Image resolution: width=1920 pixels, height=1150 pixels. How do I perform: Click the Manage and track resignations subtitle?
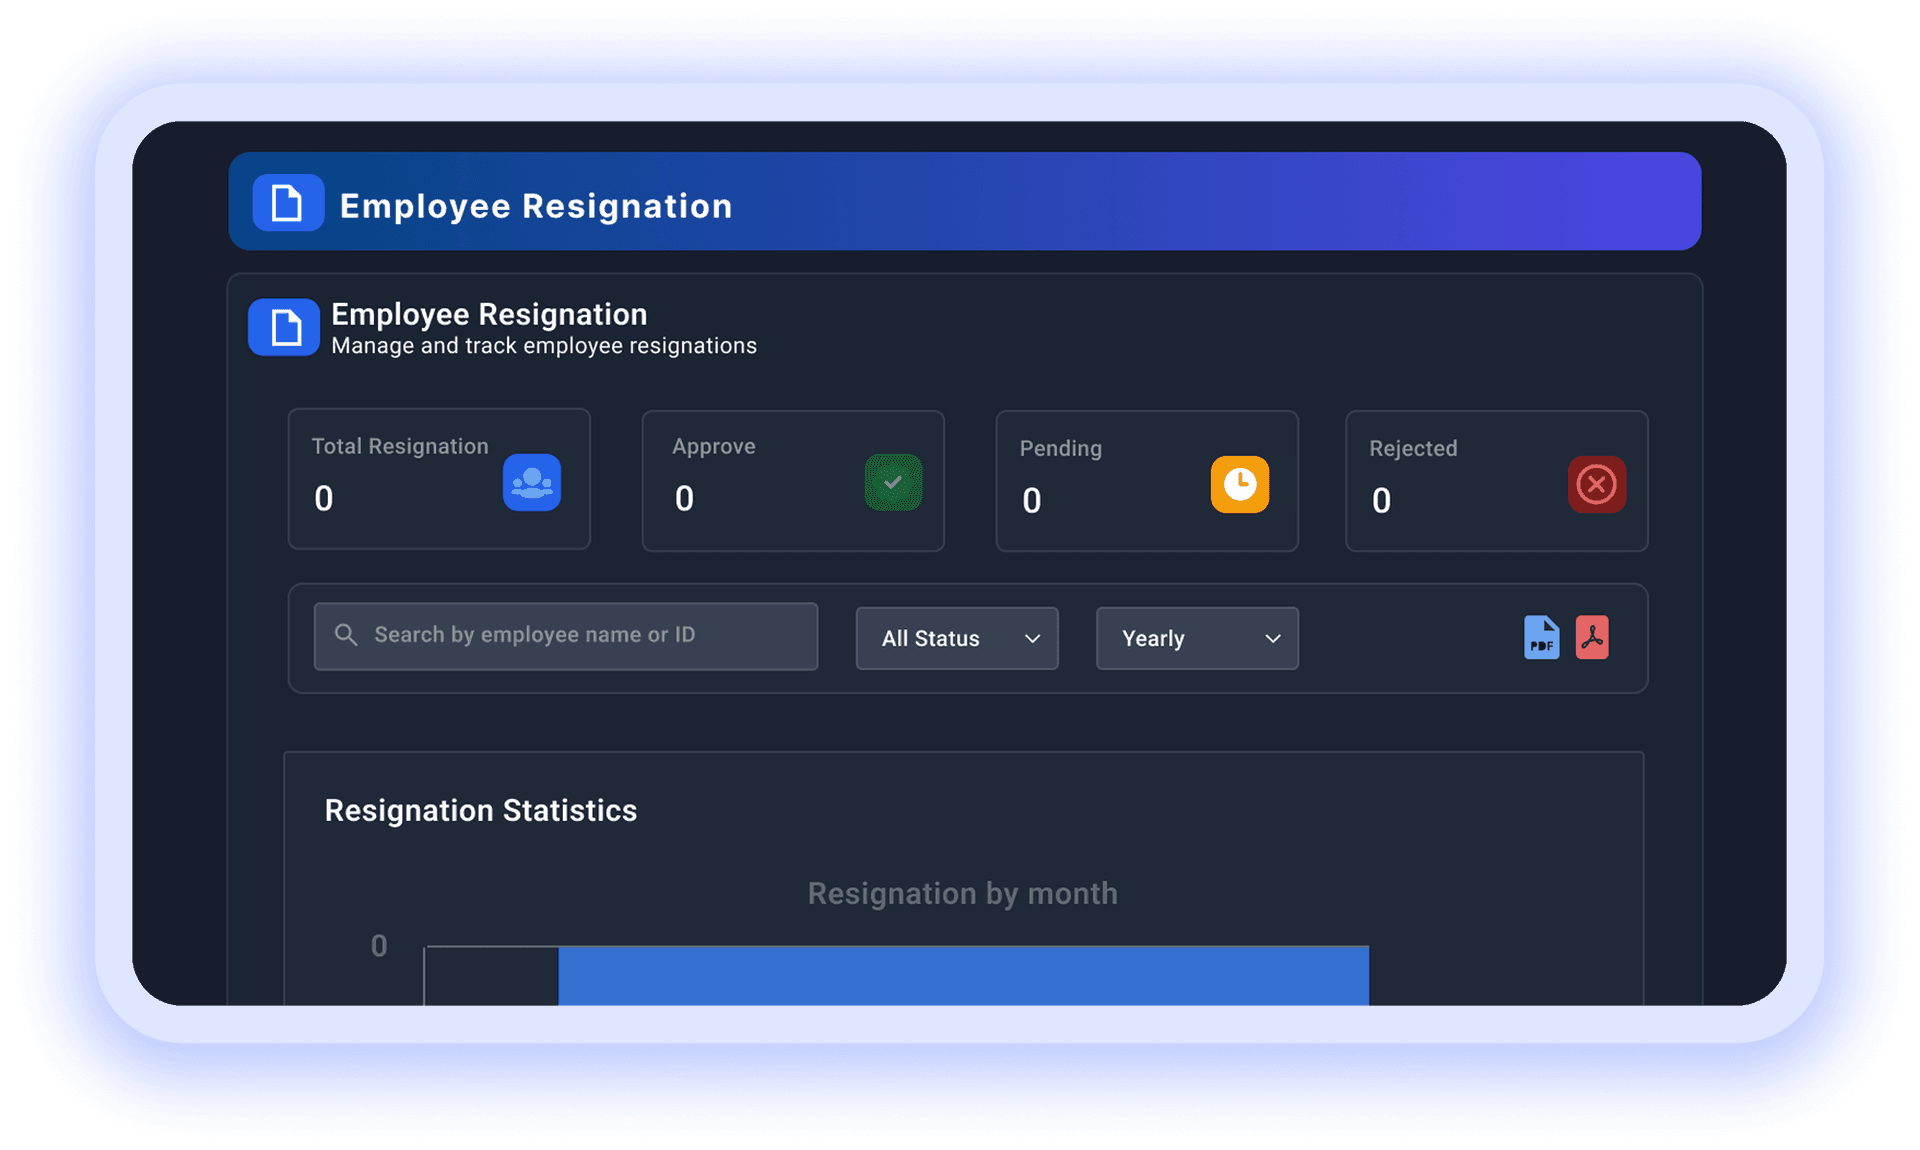[543, 345]
